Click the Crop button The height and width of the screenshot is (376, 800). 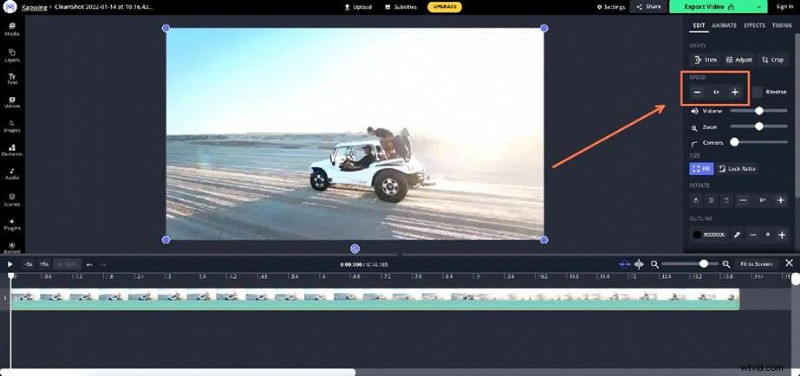[x=772, y=60]
